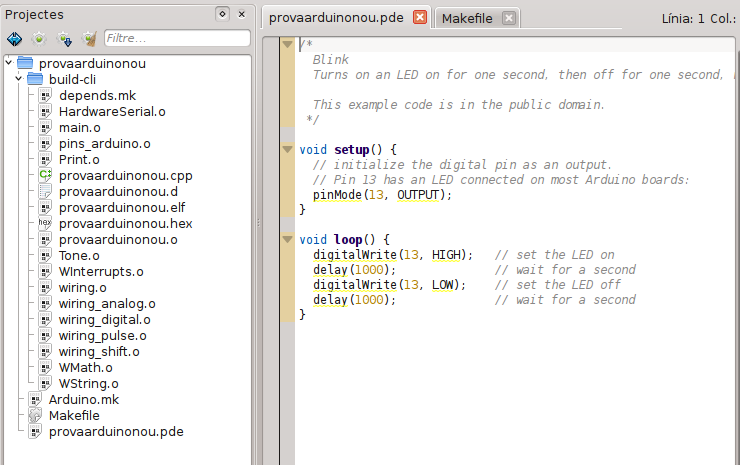Click the provaarduinonou.pde icon in project tree

pyautogui.click(x=35, y=431)
